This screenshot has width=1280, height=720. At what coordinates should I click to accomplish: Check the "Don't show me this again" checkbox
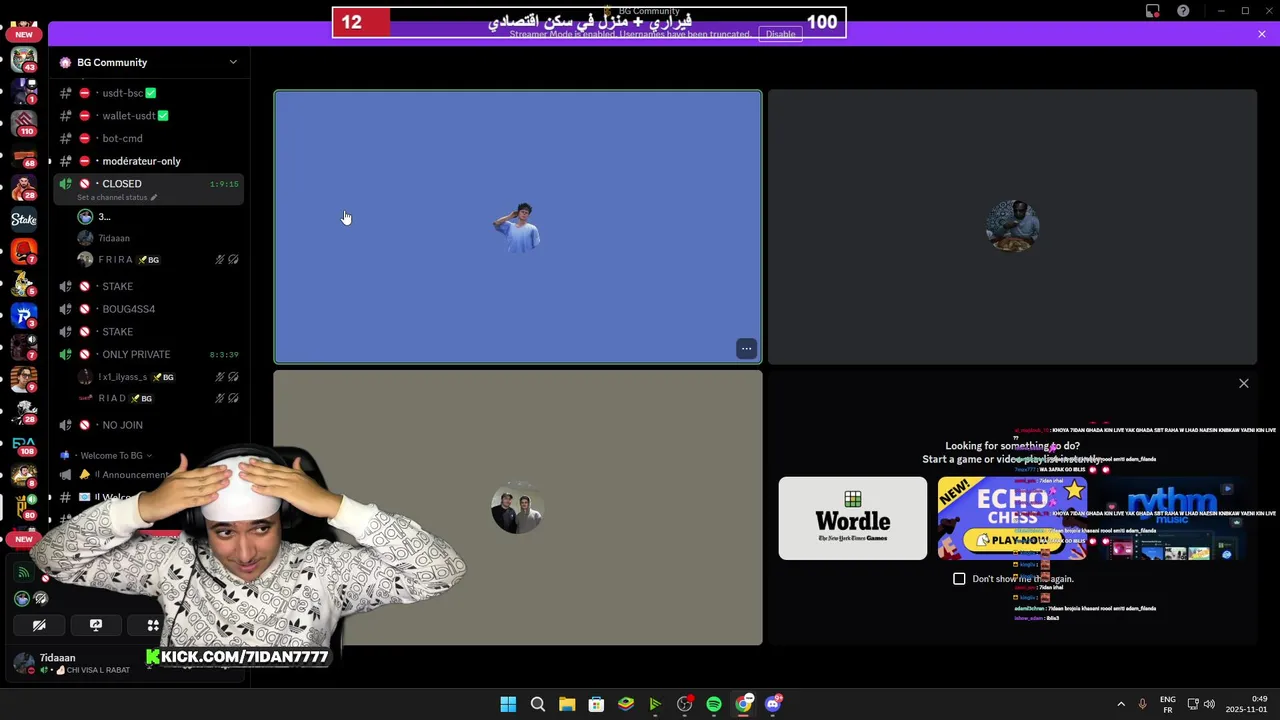coord(959,579)
